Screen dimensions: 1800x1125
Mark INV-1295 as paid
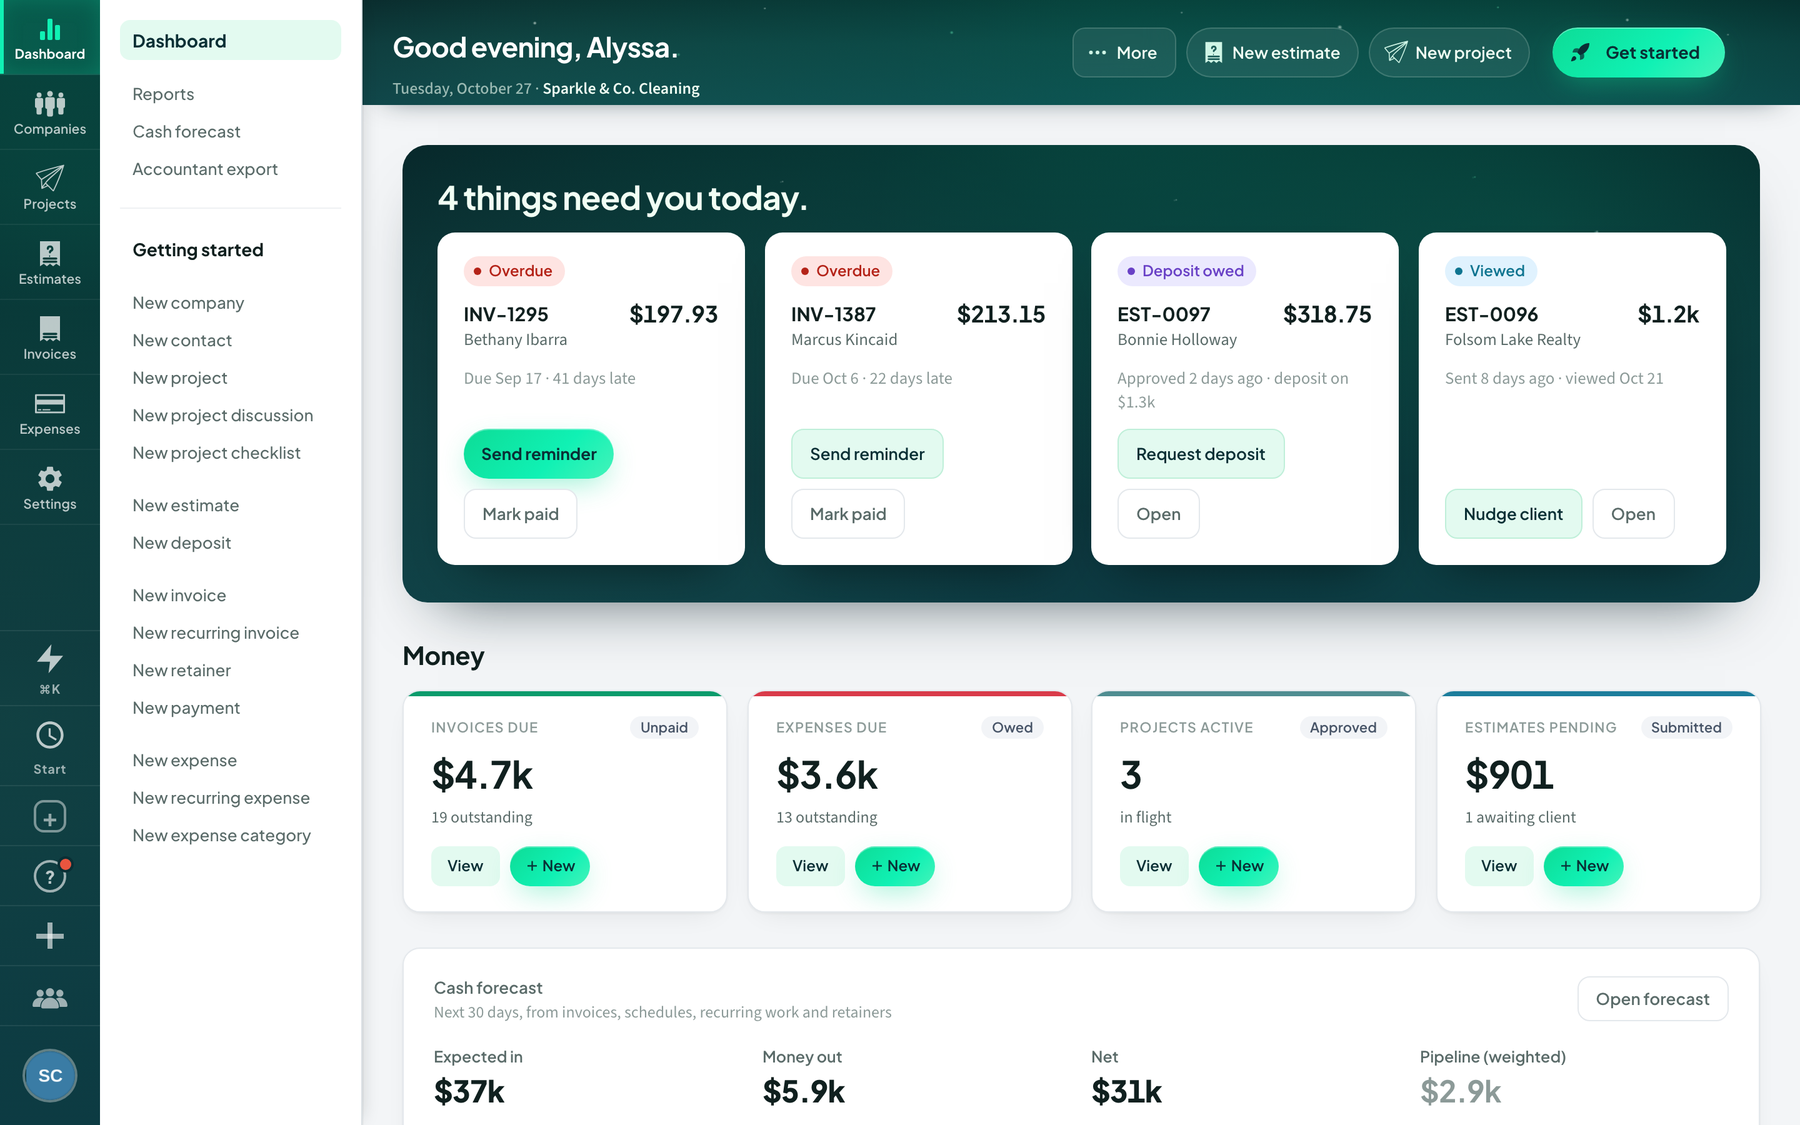520,514
